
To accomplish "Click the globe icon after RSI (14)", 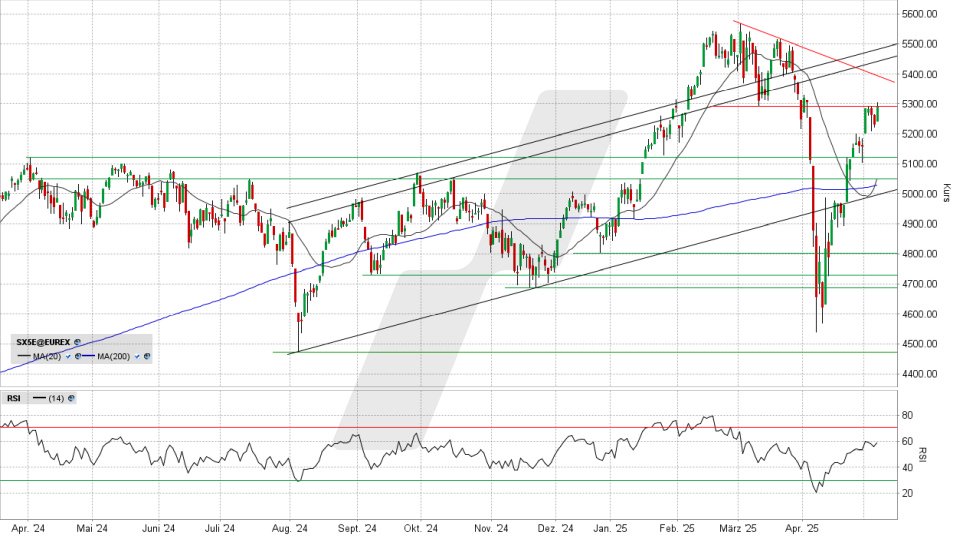I will [71, 398].
